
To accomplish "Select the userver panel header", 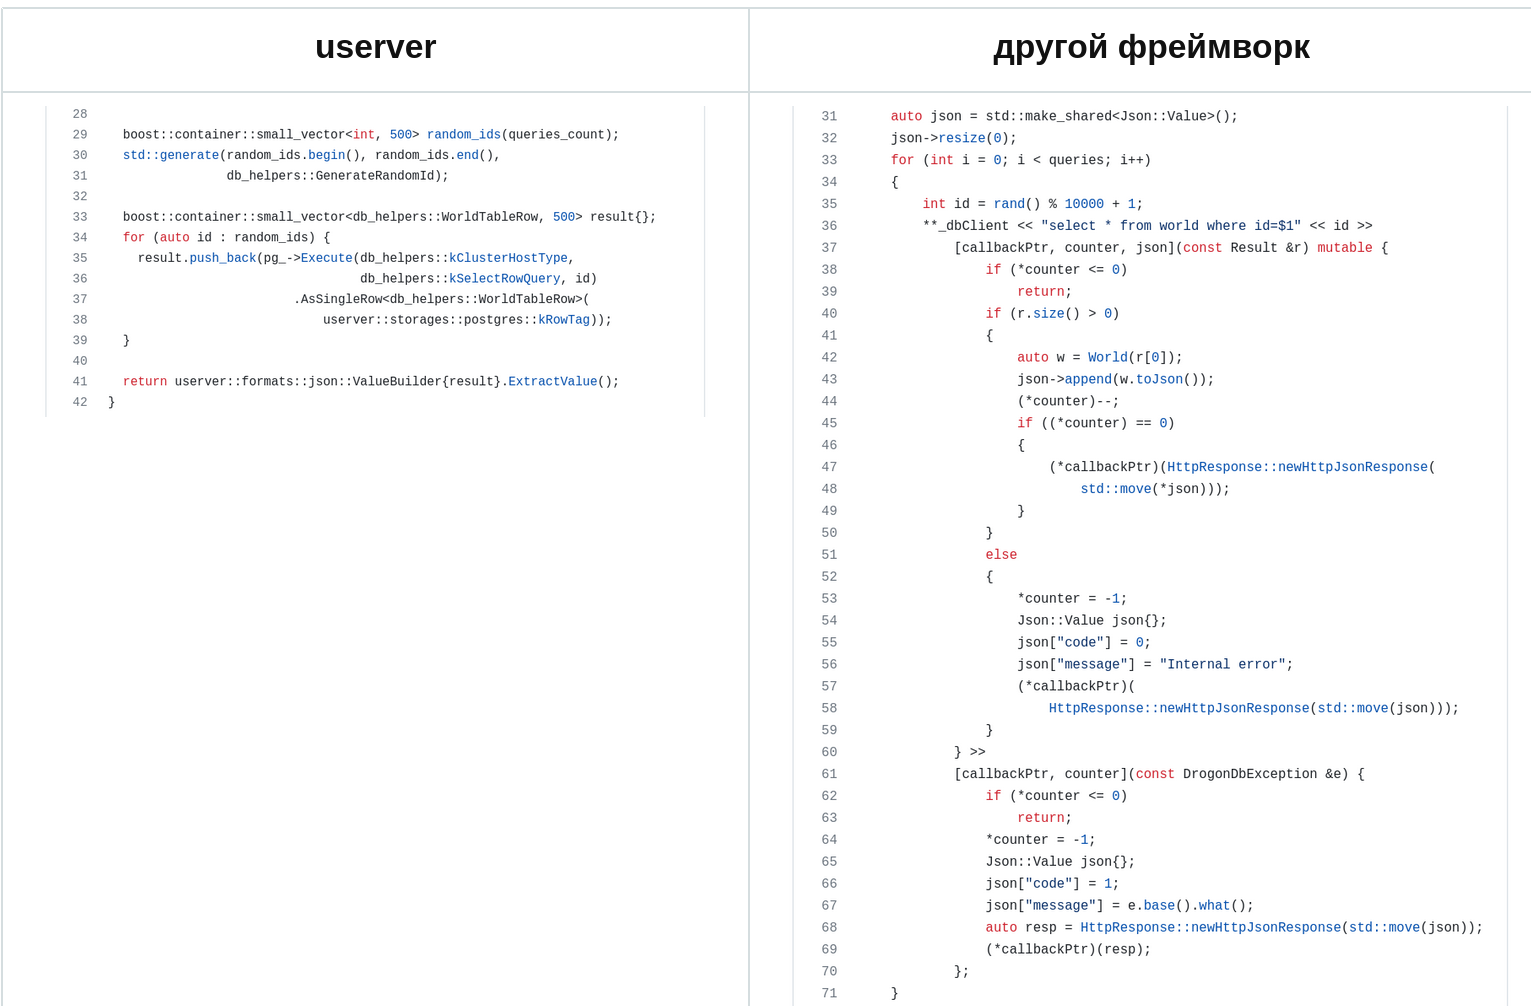I will 375,47.
